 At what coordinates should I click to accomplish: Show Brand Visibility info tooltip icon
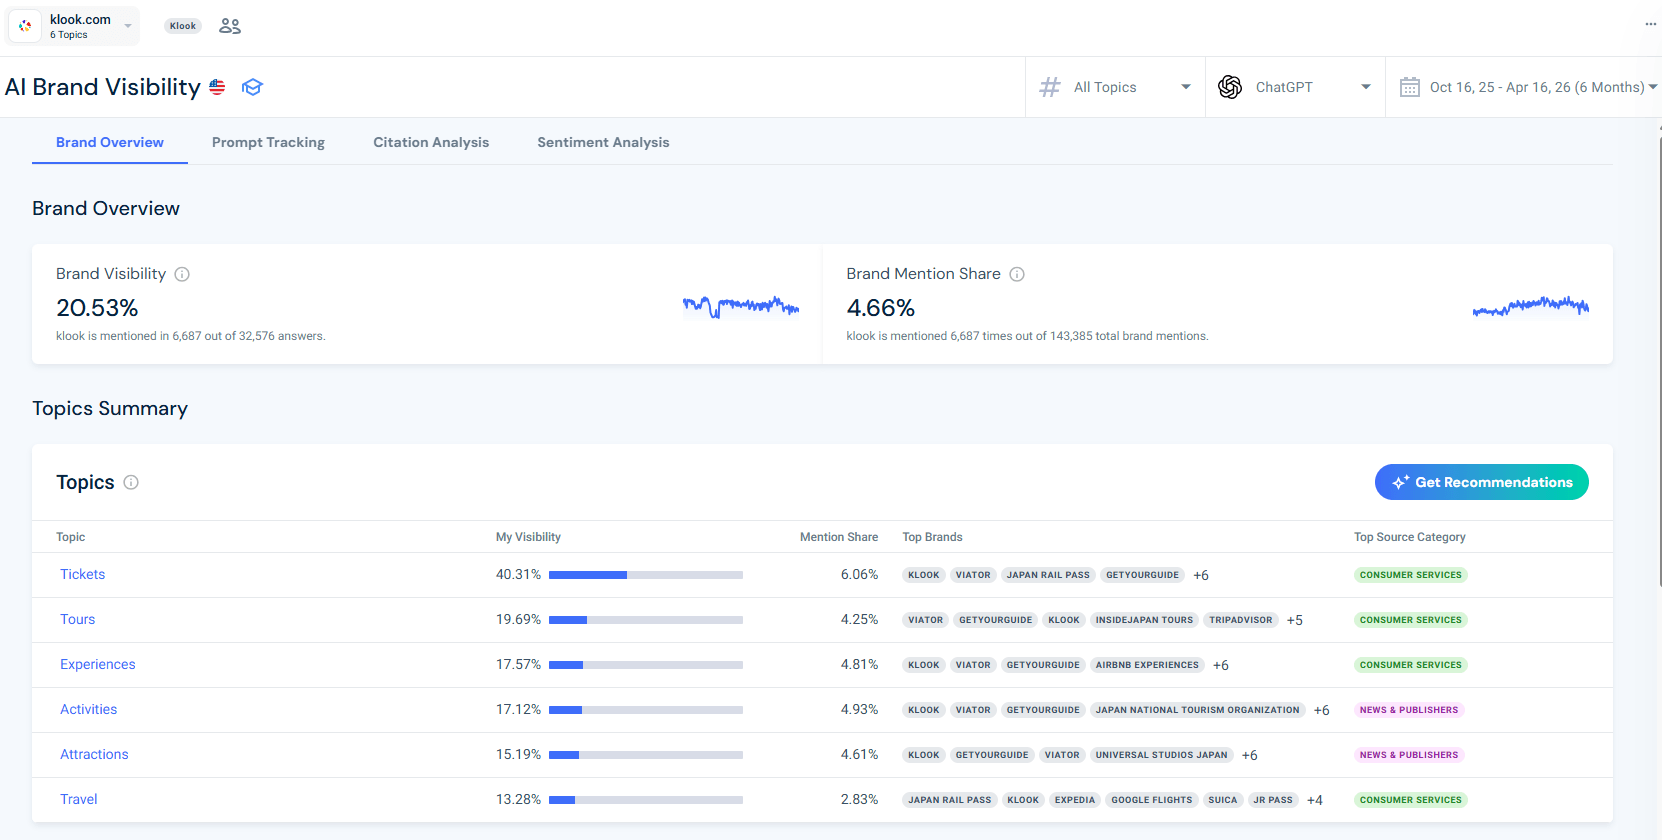tap(182, 274)
